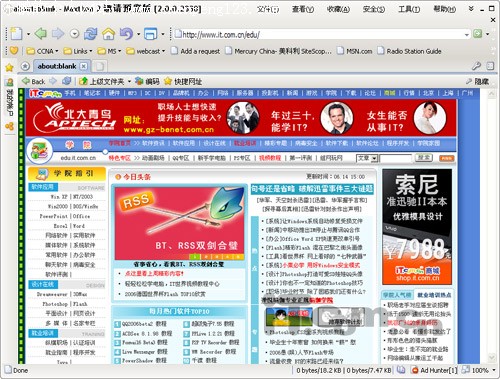Click the Forward arrow toolbar icon
The width and height of the screenshot is (500, 379).
pos(58,34)
